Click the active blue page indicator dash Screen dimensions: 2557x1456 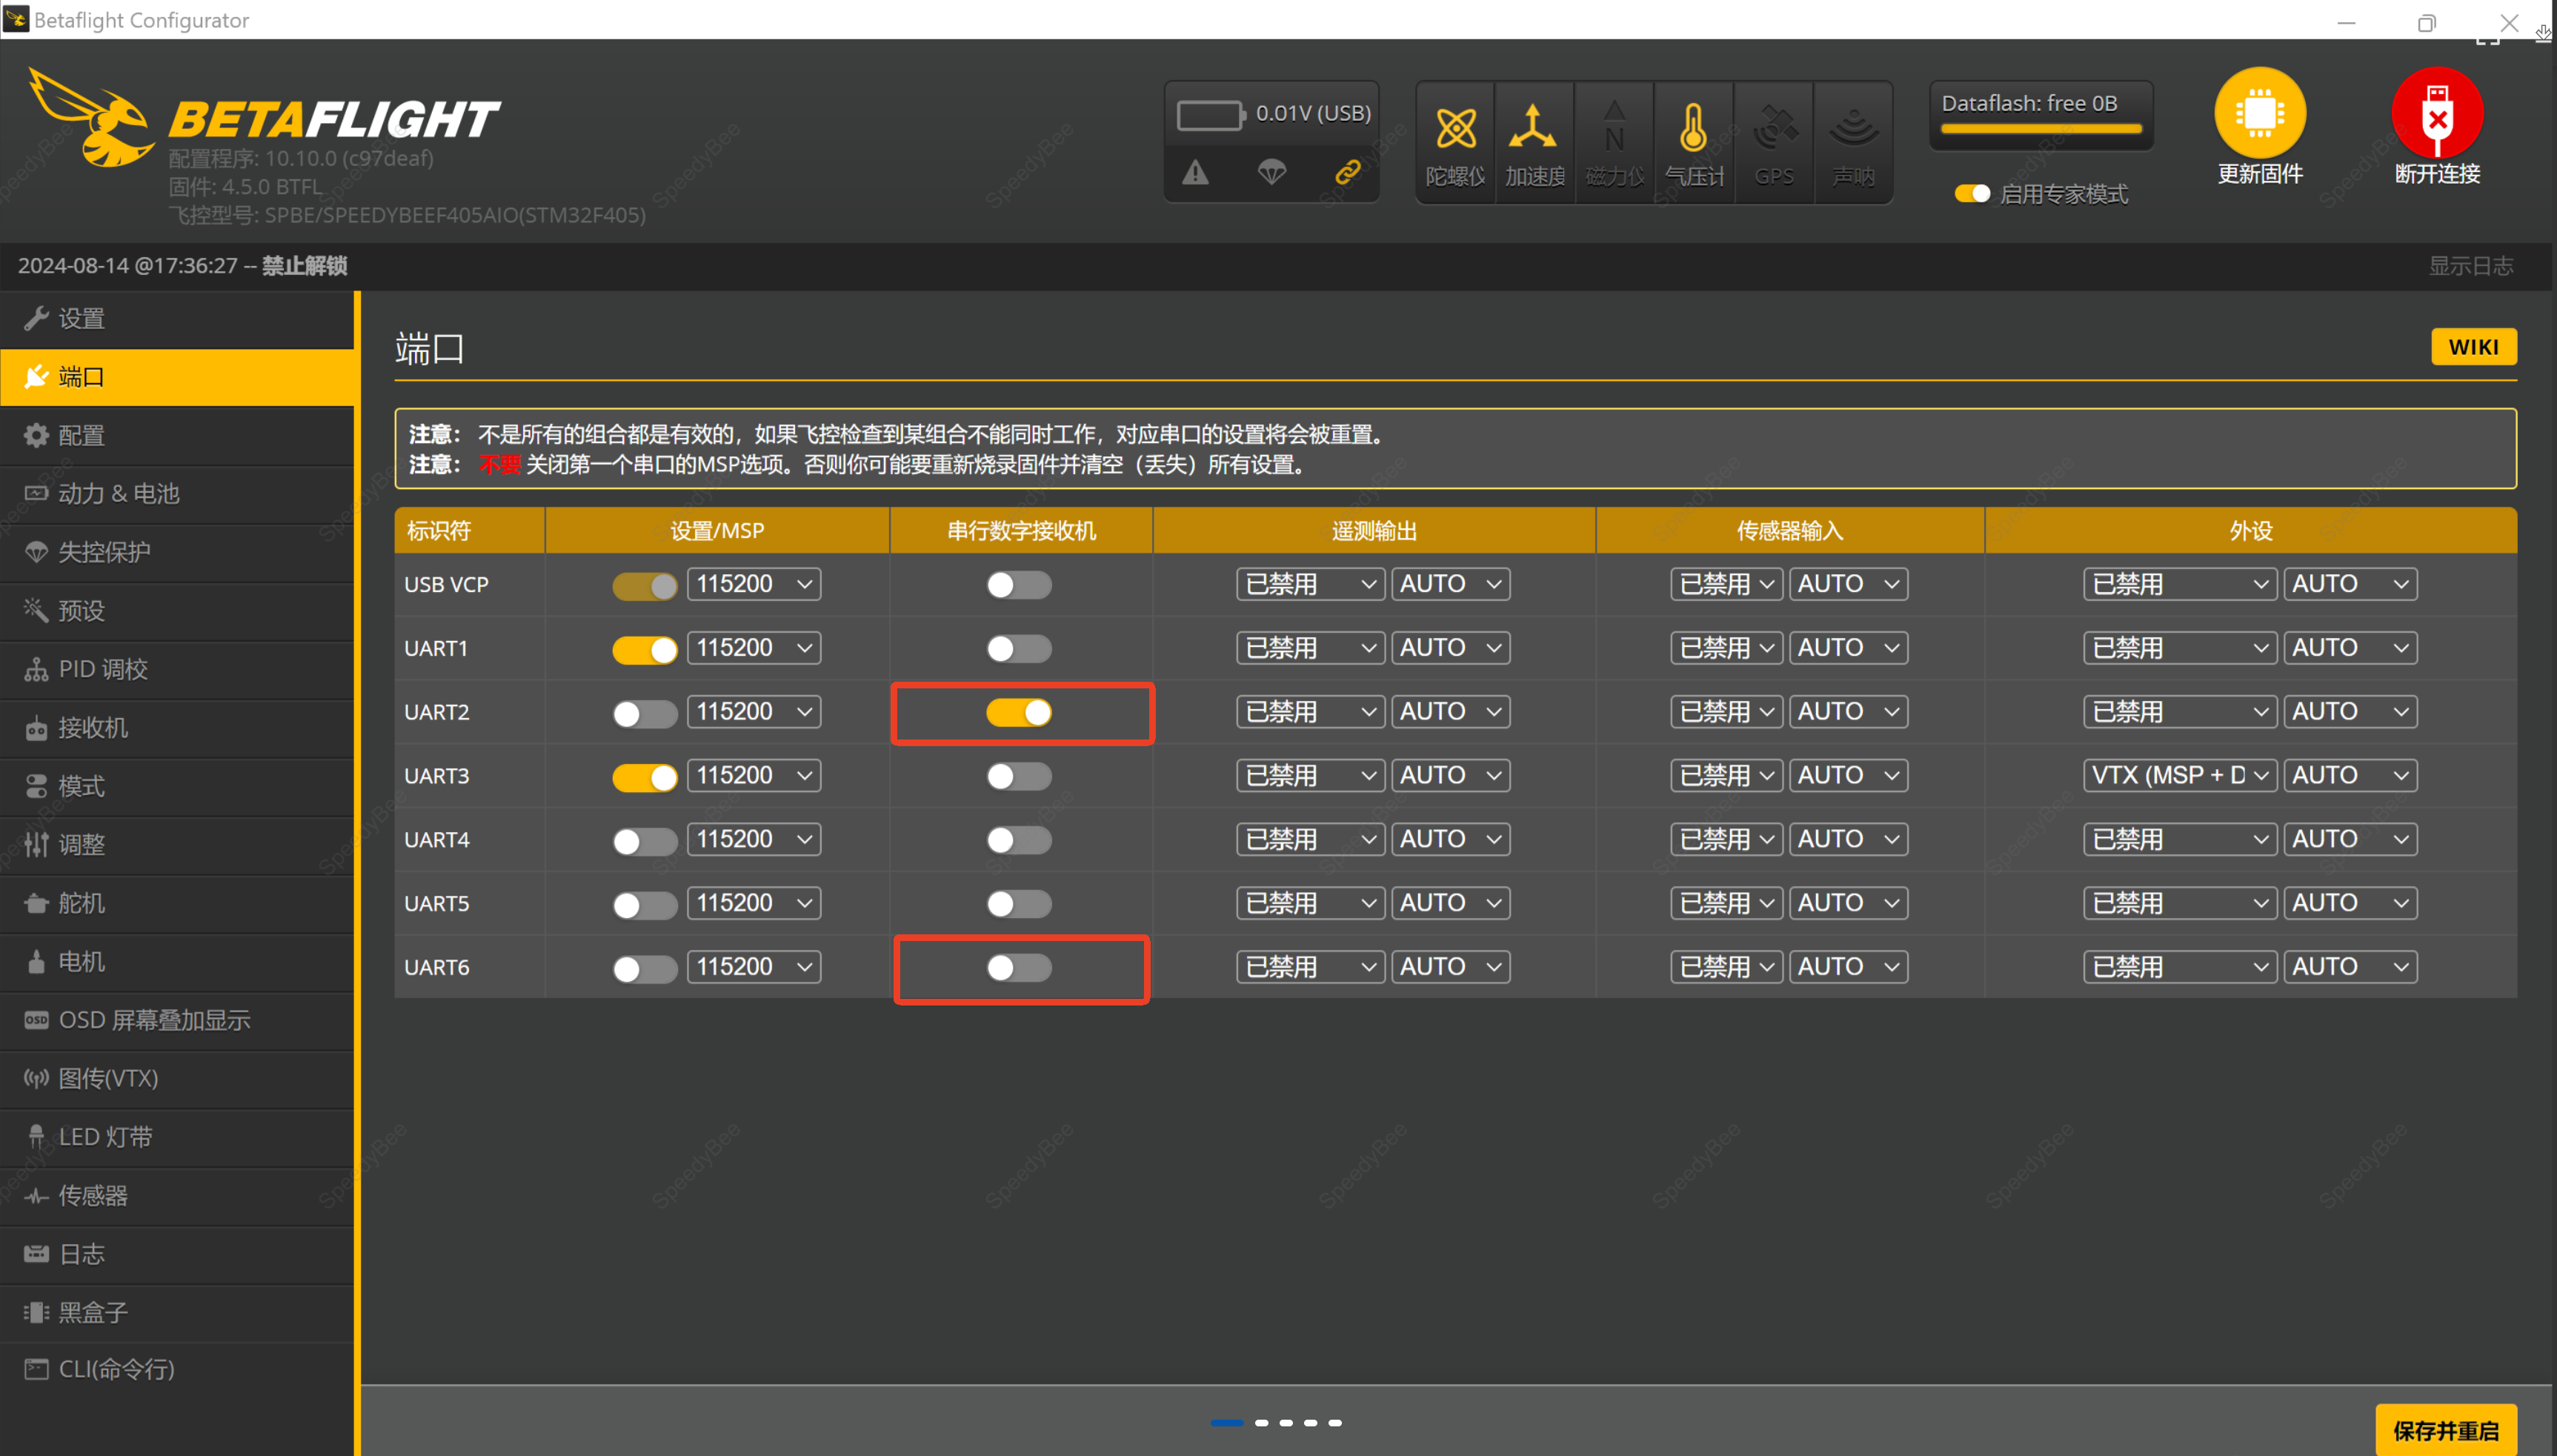click(x=1227, y=1423)
